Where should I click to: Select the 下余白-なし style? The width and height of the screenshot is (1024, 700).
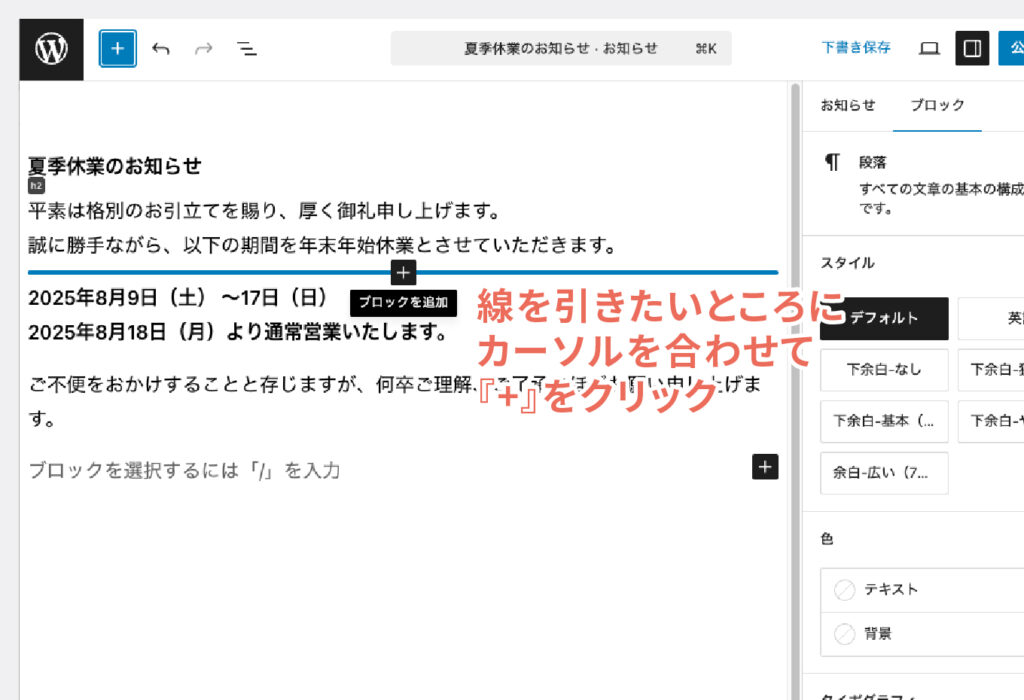tap(884, 370)
